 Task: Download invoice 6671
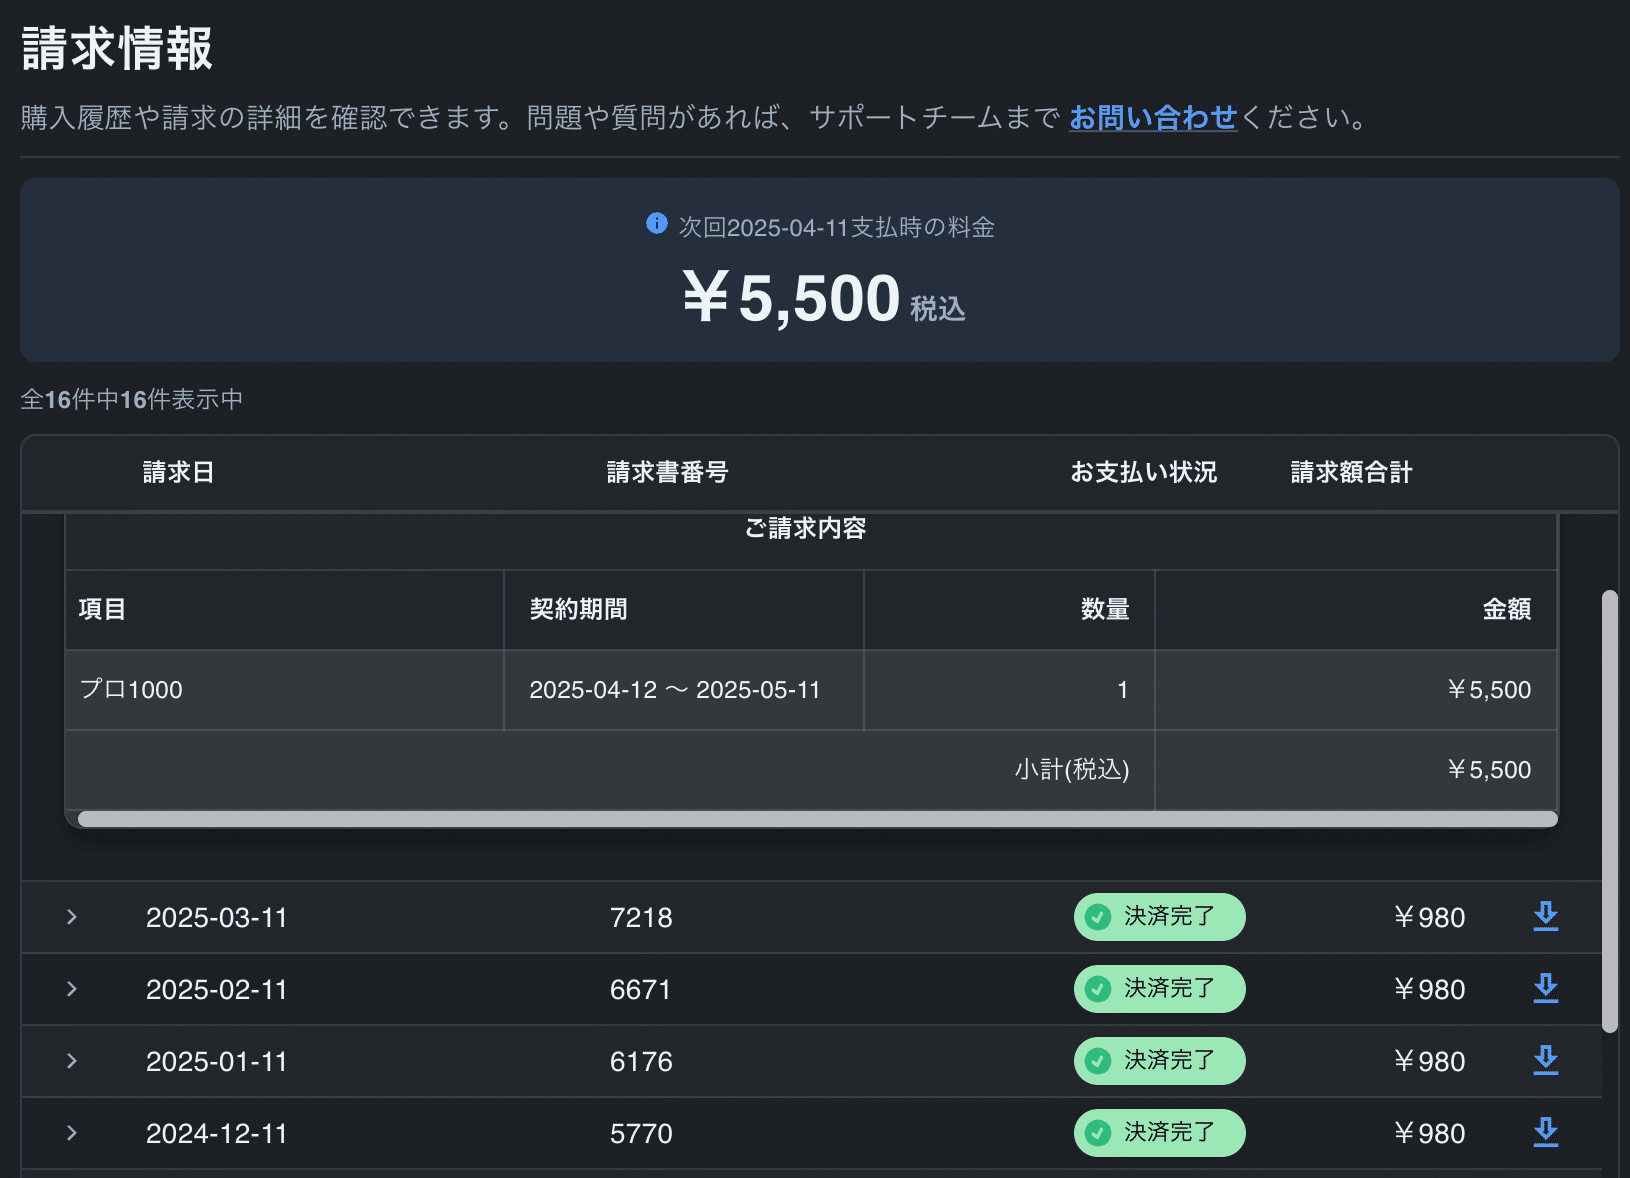[x=1545, y=988]
